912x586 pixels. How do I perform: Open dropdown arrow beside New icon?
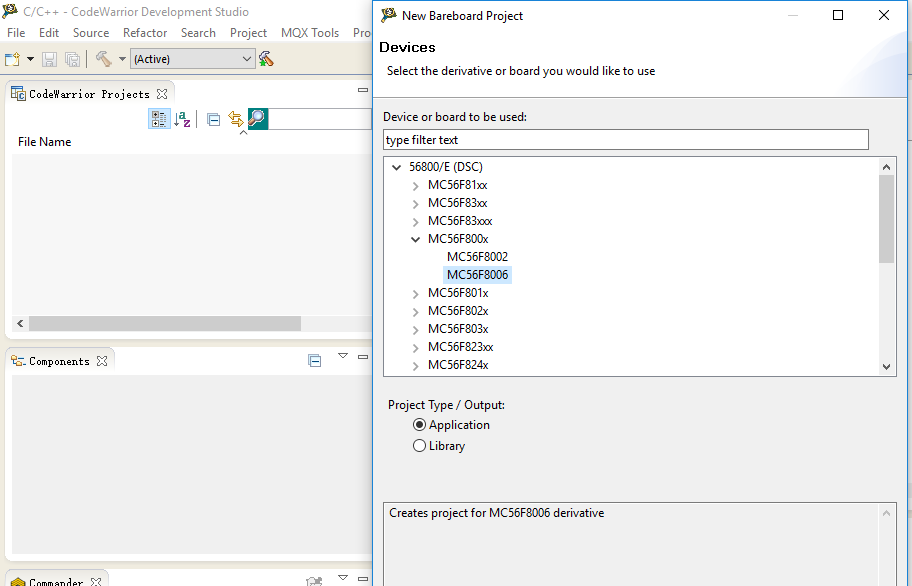30,59
